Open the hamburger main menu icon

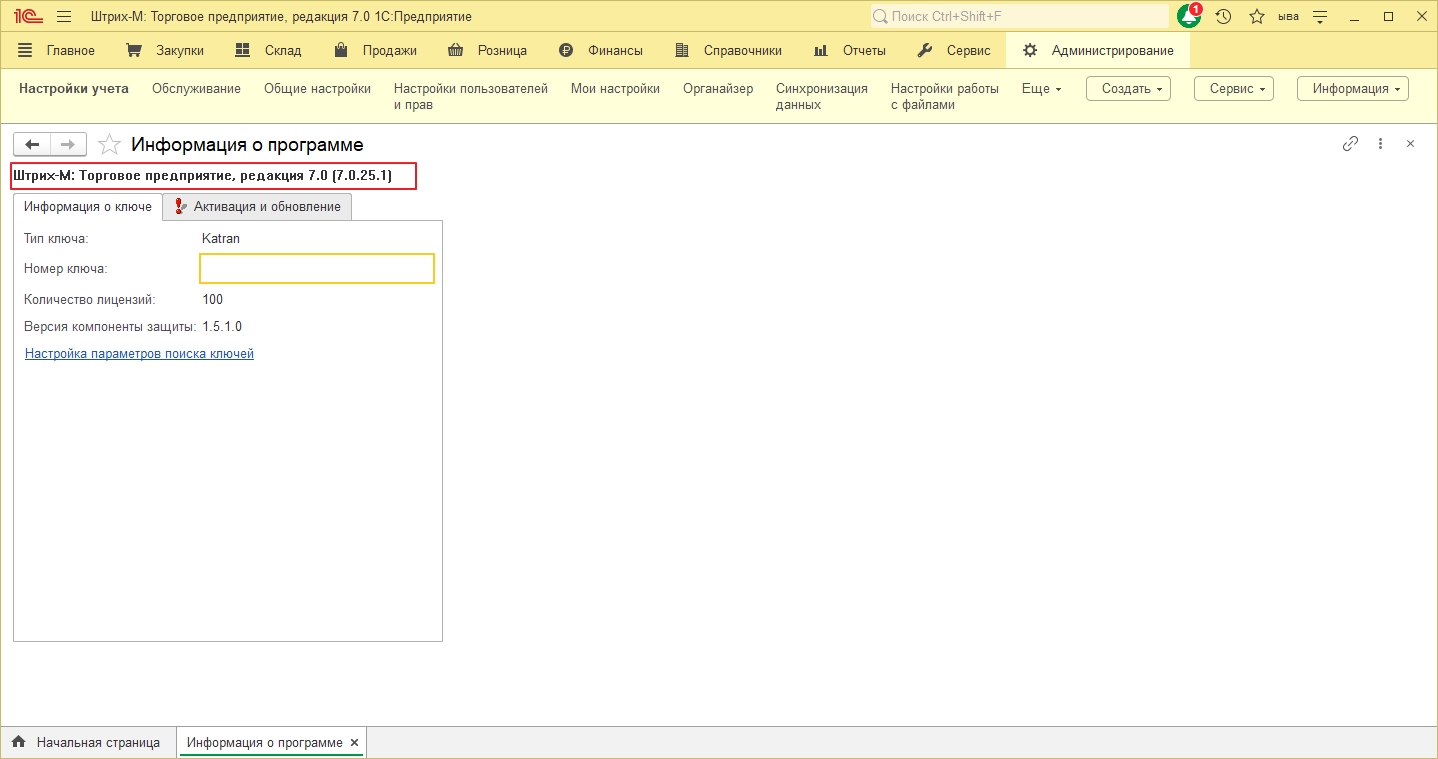pos(64,17)
